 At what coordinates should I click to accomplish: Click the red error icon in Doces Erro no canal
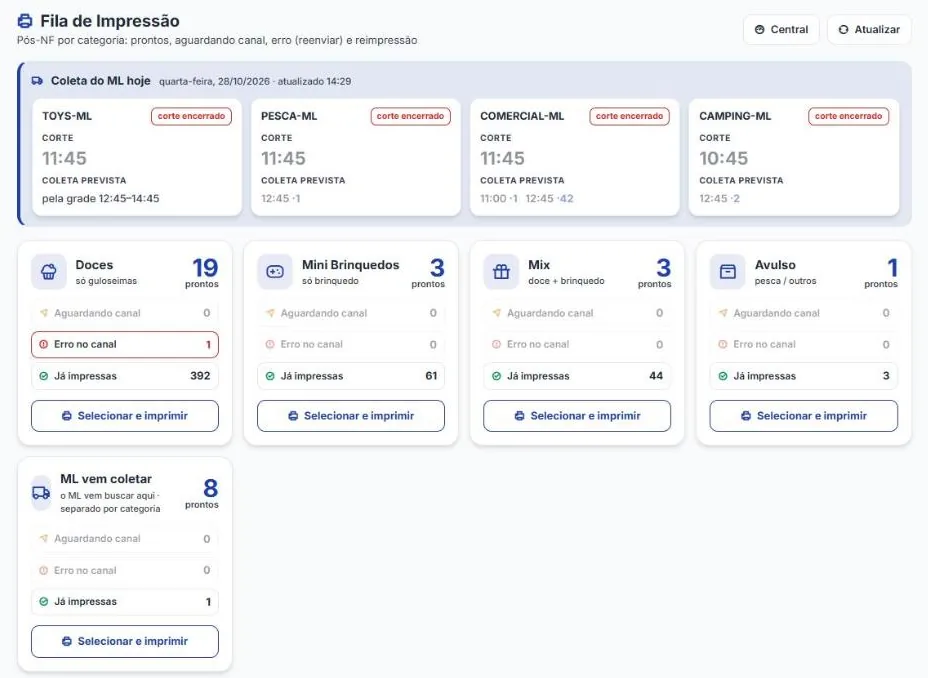pos(43,344)
